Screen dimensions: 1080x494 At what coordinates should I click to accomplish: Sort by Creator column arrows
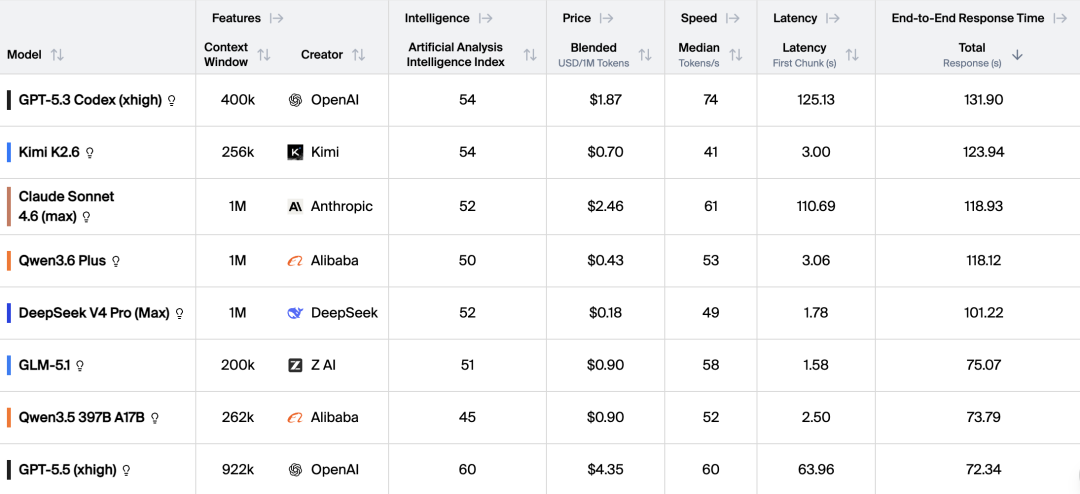[358, 54]
